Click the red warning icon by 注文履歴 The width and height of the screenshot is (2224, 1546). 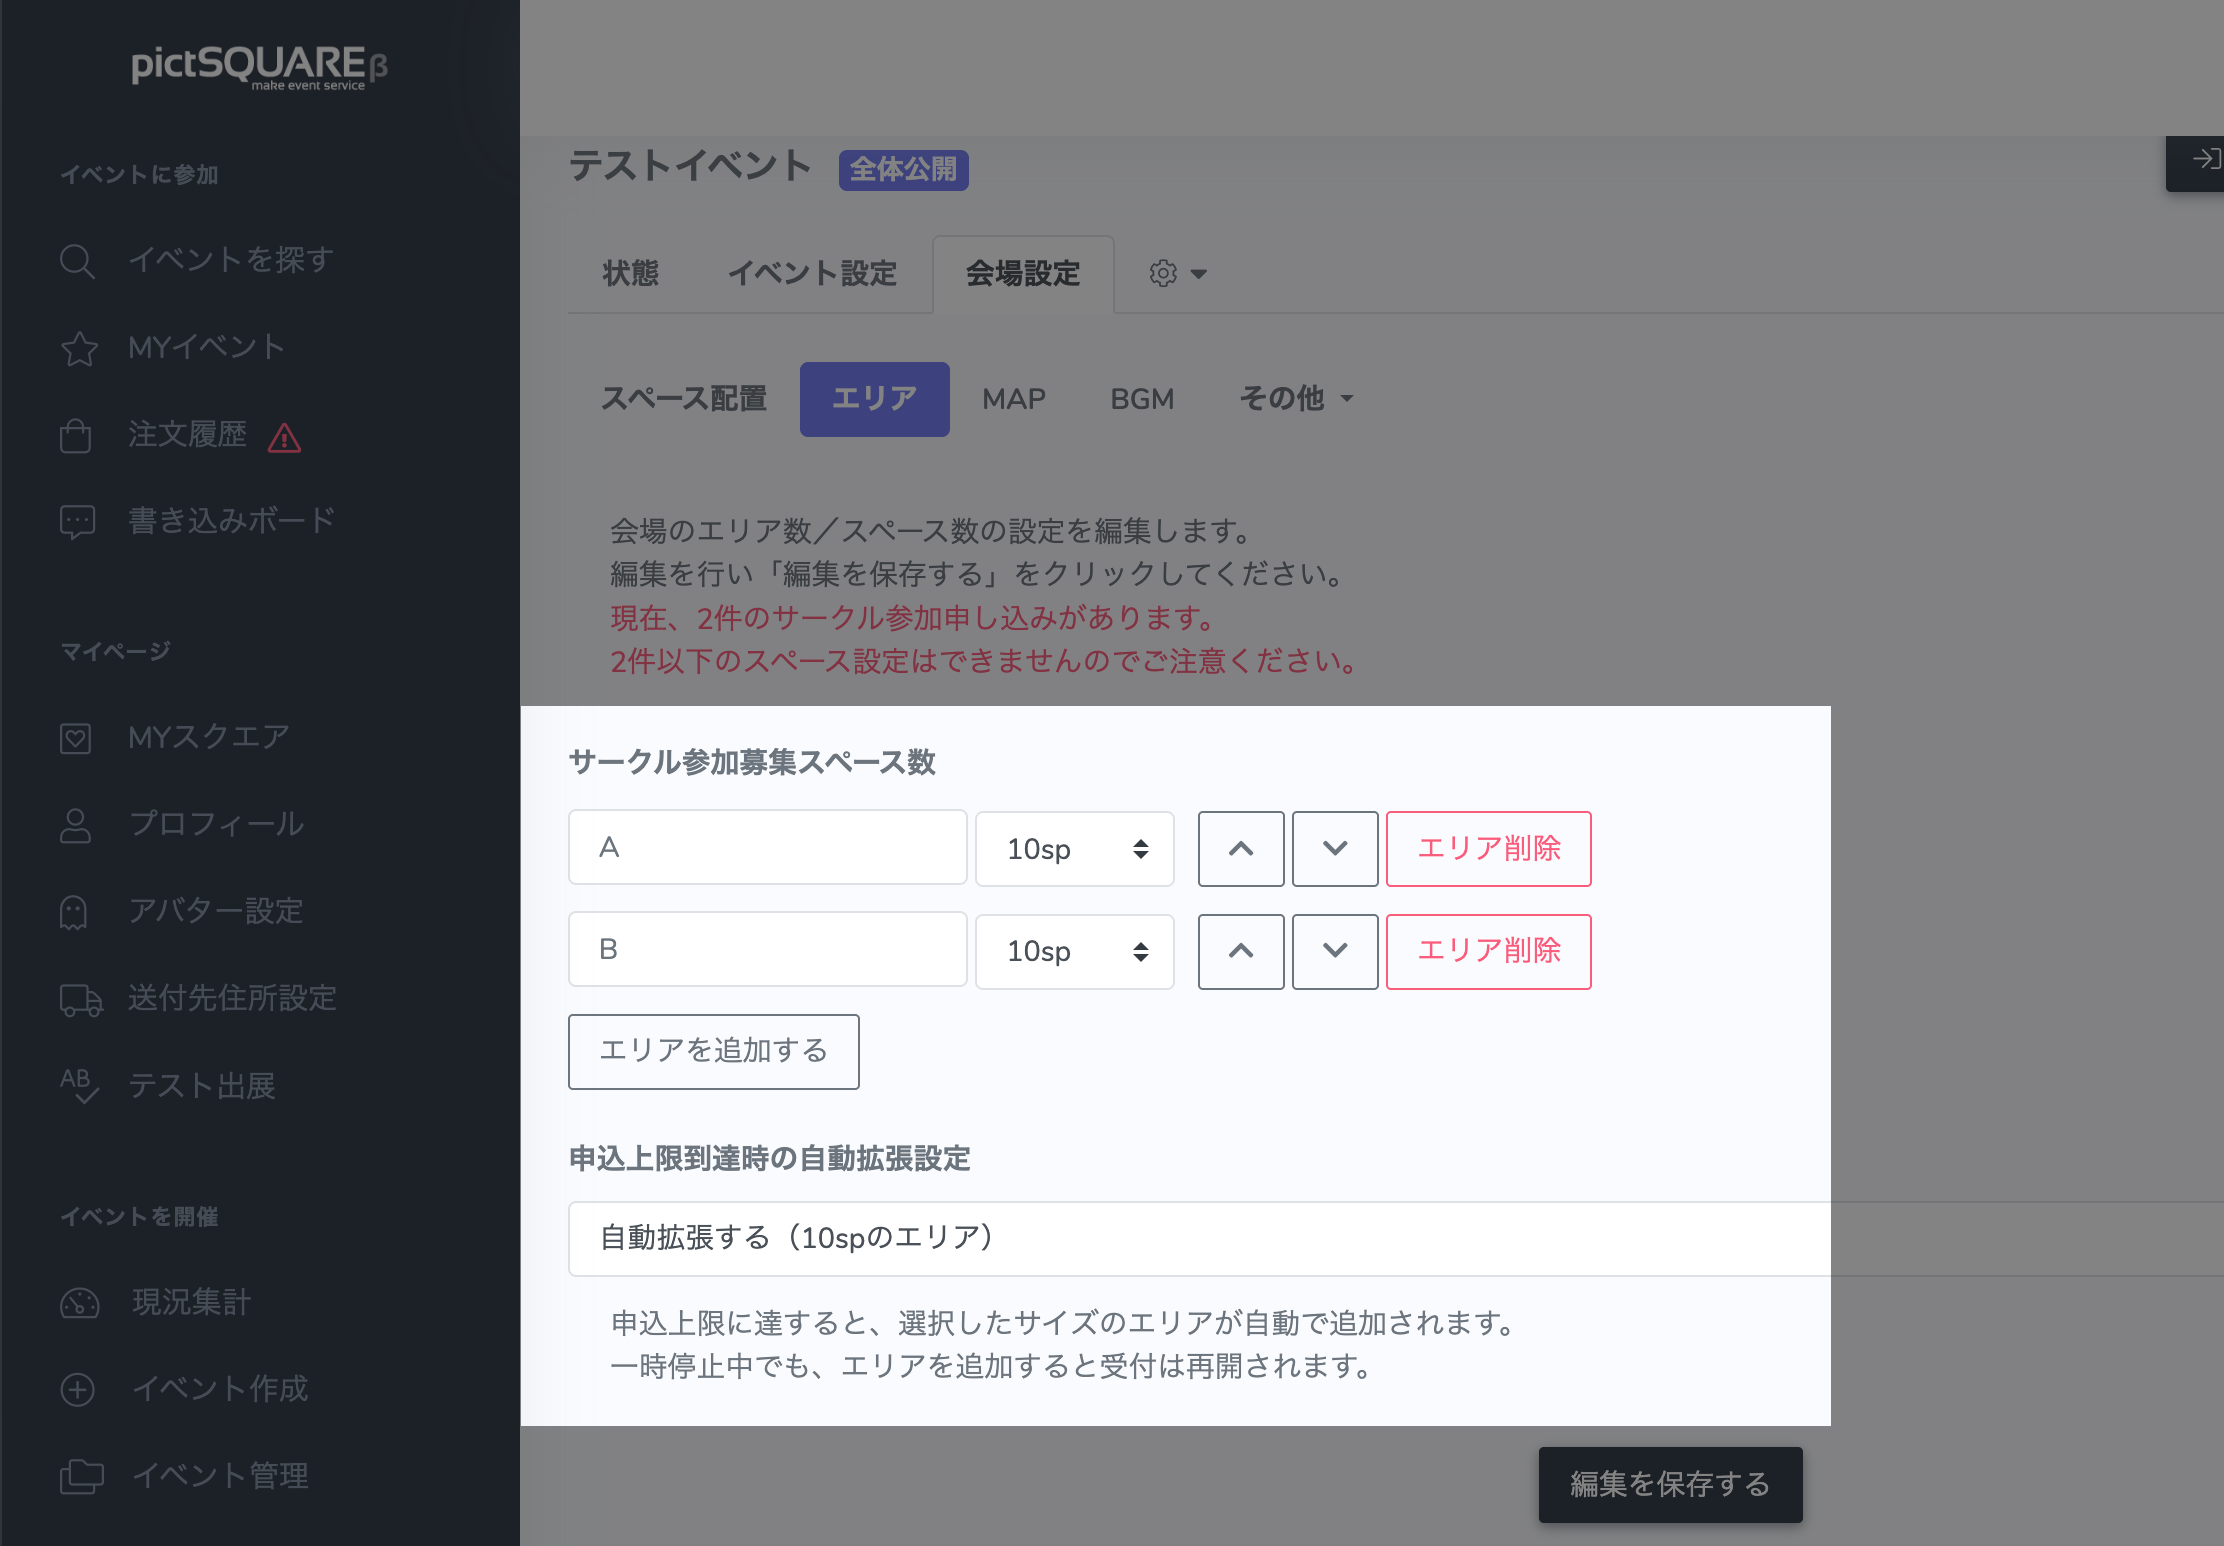(x=285, y=438)
